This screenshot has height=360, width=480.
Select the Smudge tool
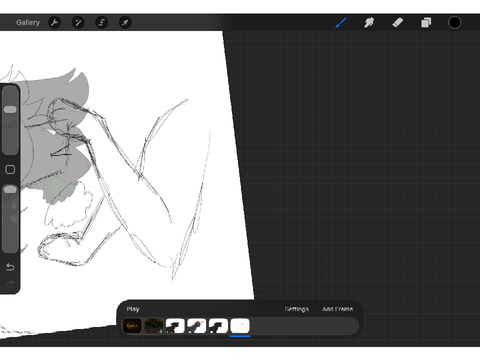pos(369,23)
